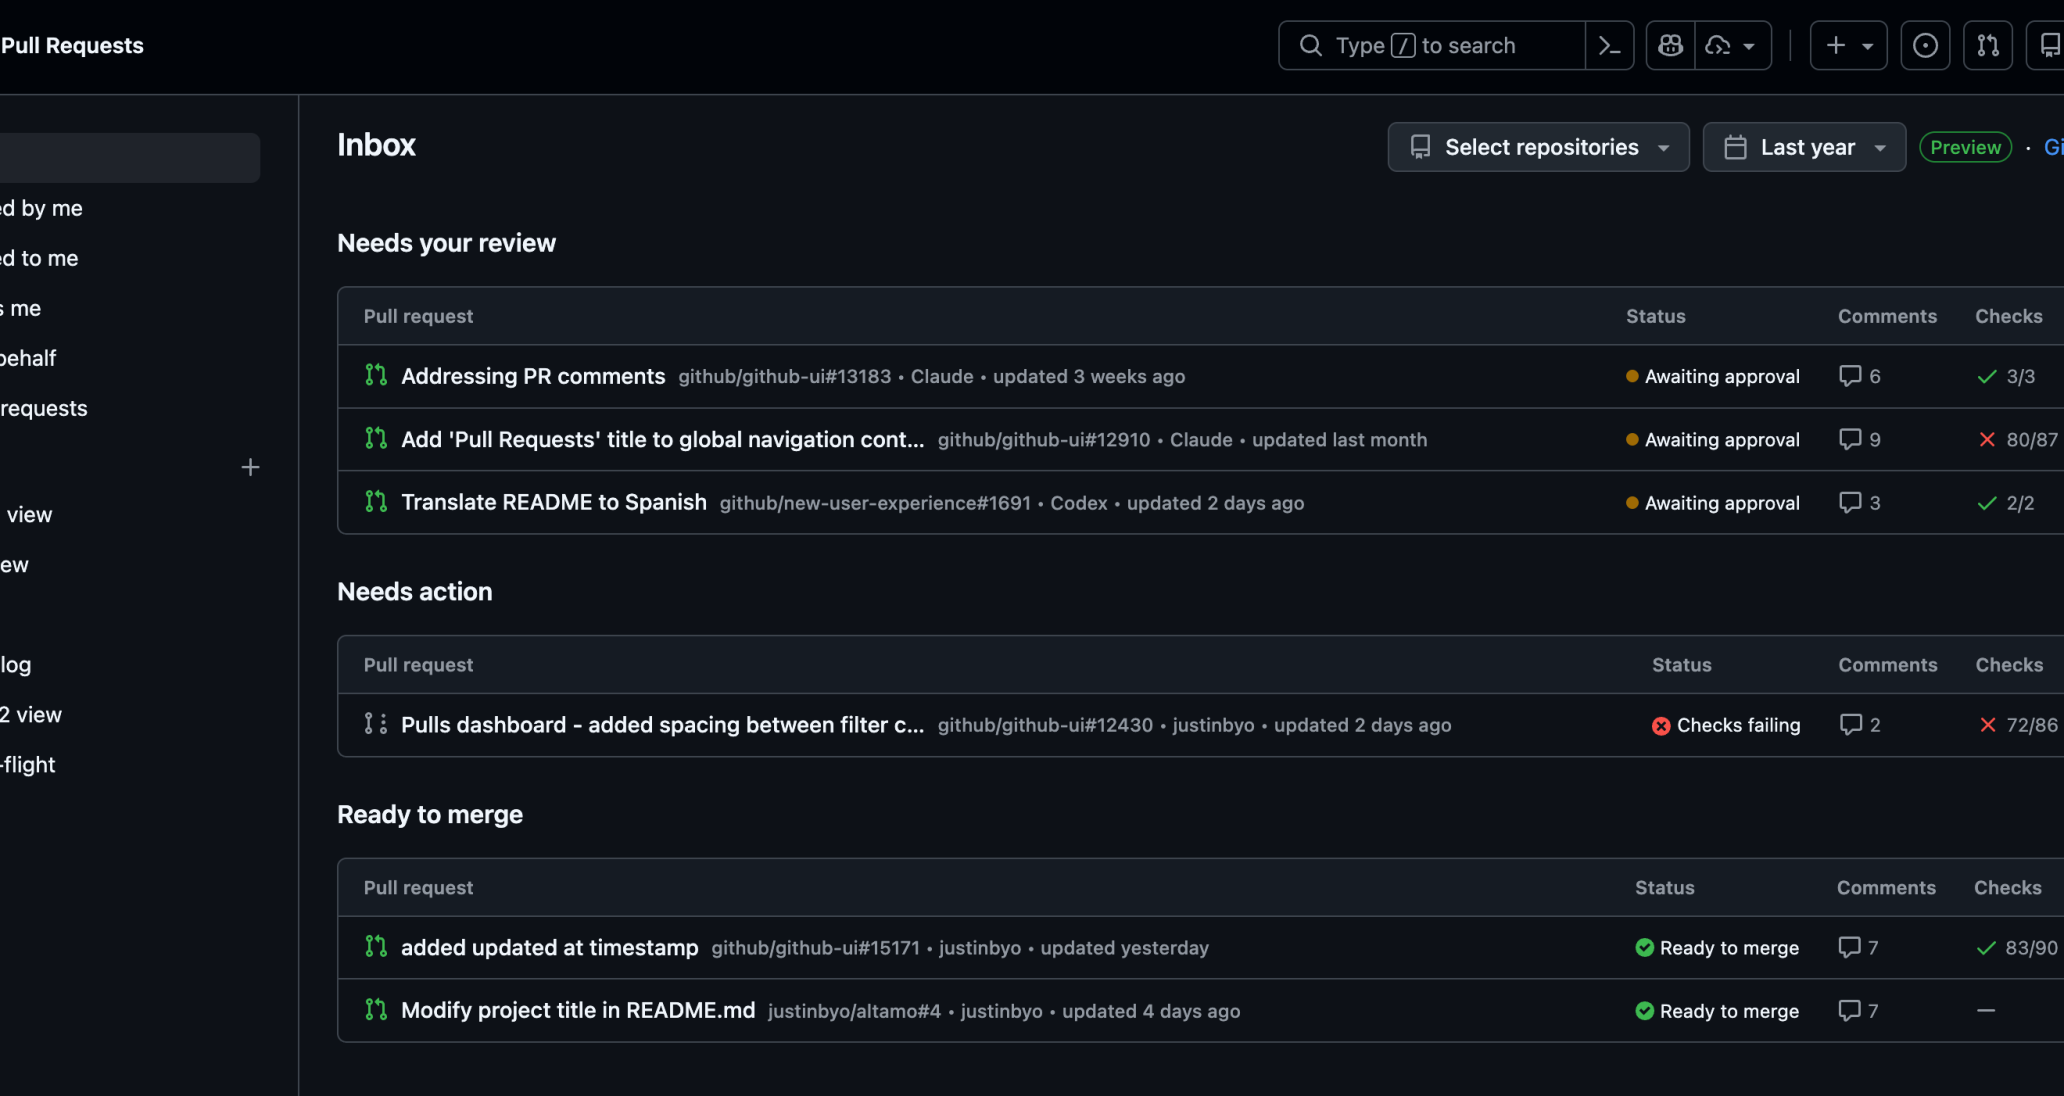Click the 72/86 failing checks indicator
2064x1096 pixels.
[x=2018, y=725]
